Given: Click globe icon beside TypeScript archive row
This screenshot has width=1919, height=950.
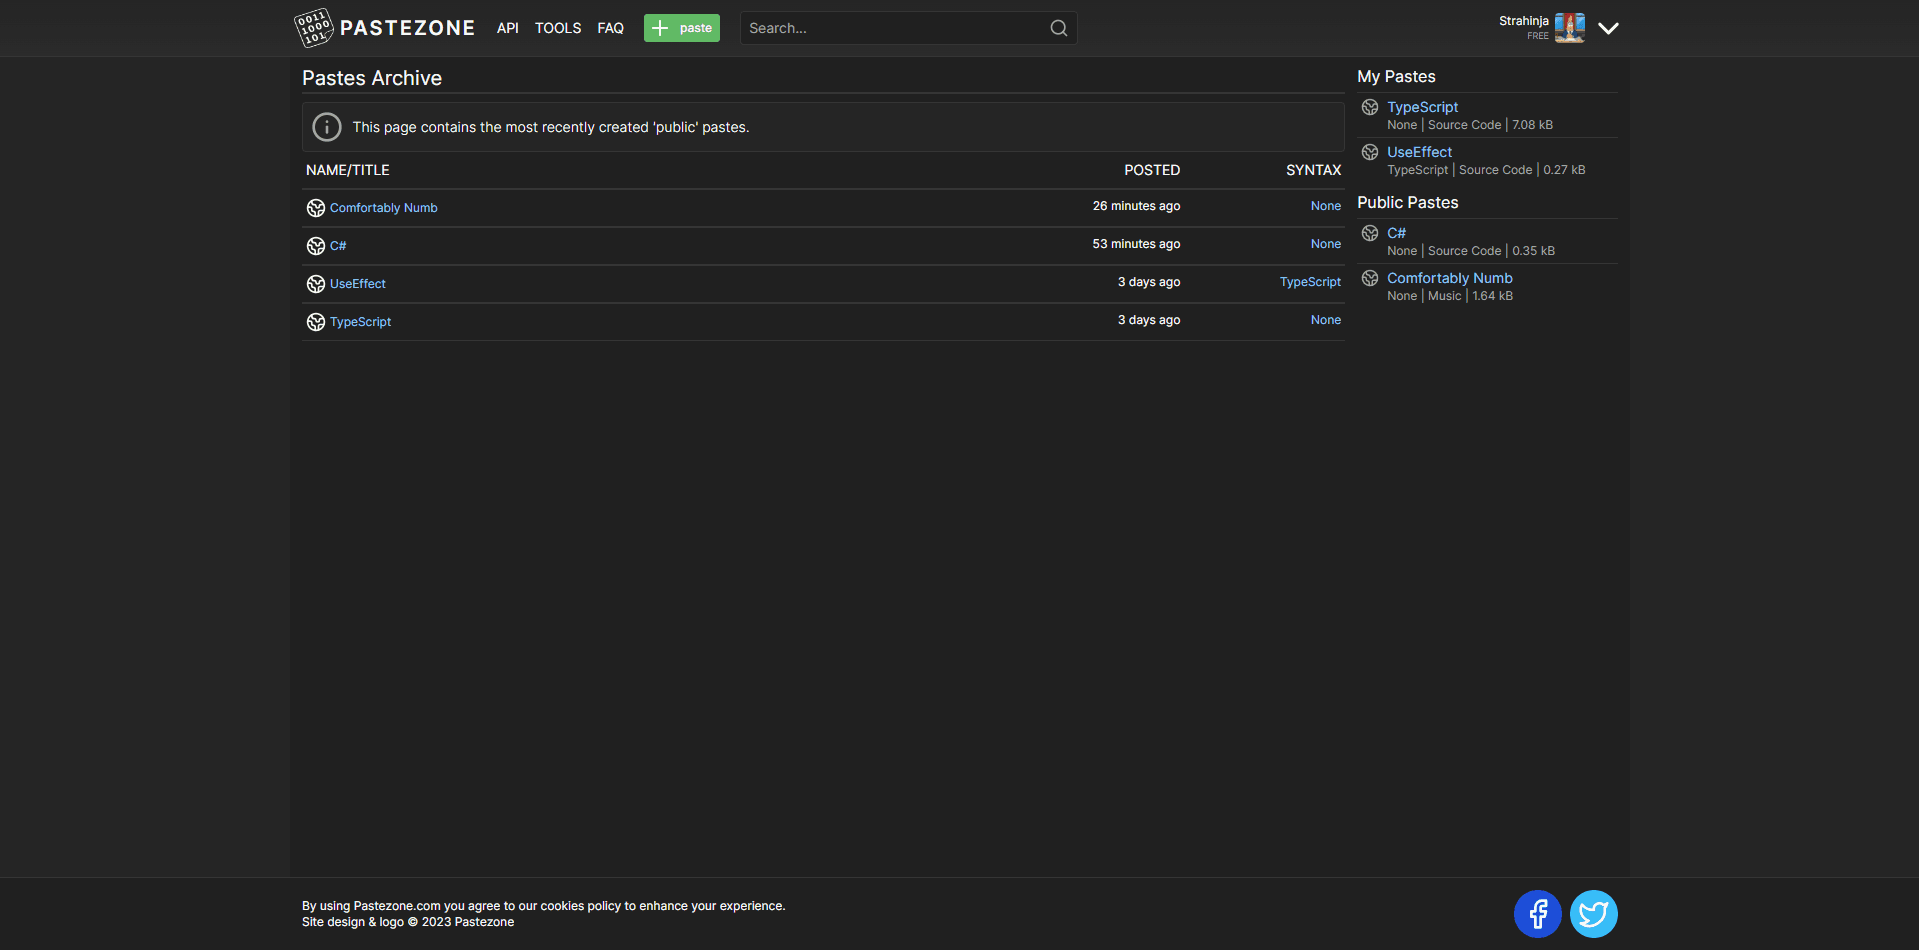Looking at the screenshot, I should (316, 322).
